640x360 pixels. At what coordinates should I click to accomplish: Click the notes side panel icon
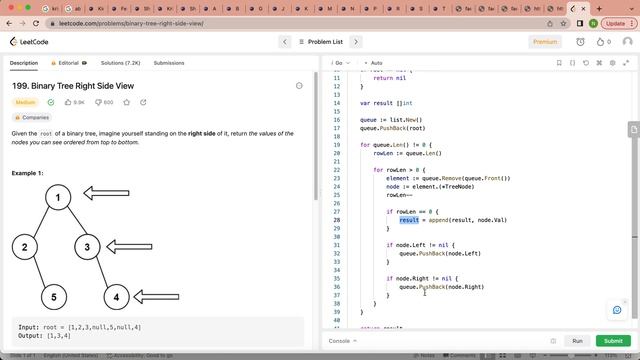[x=634, y=130]
